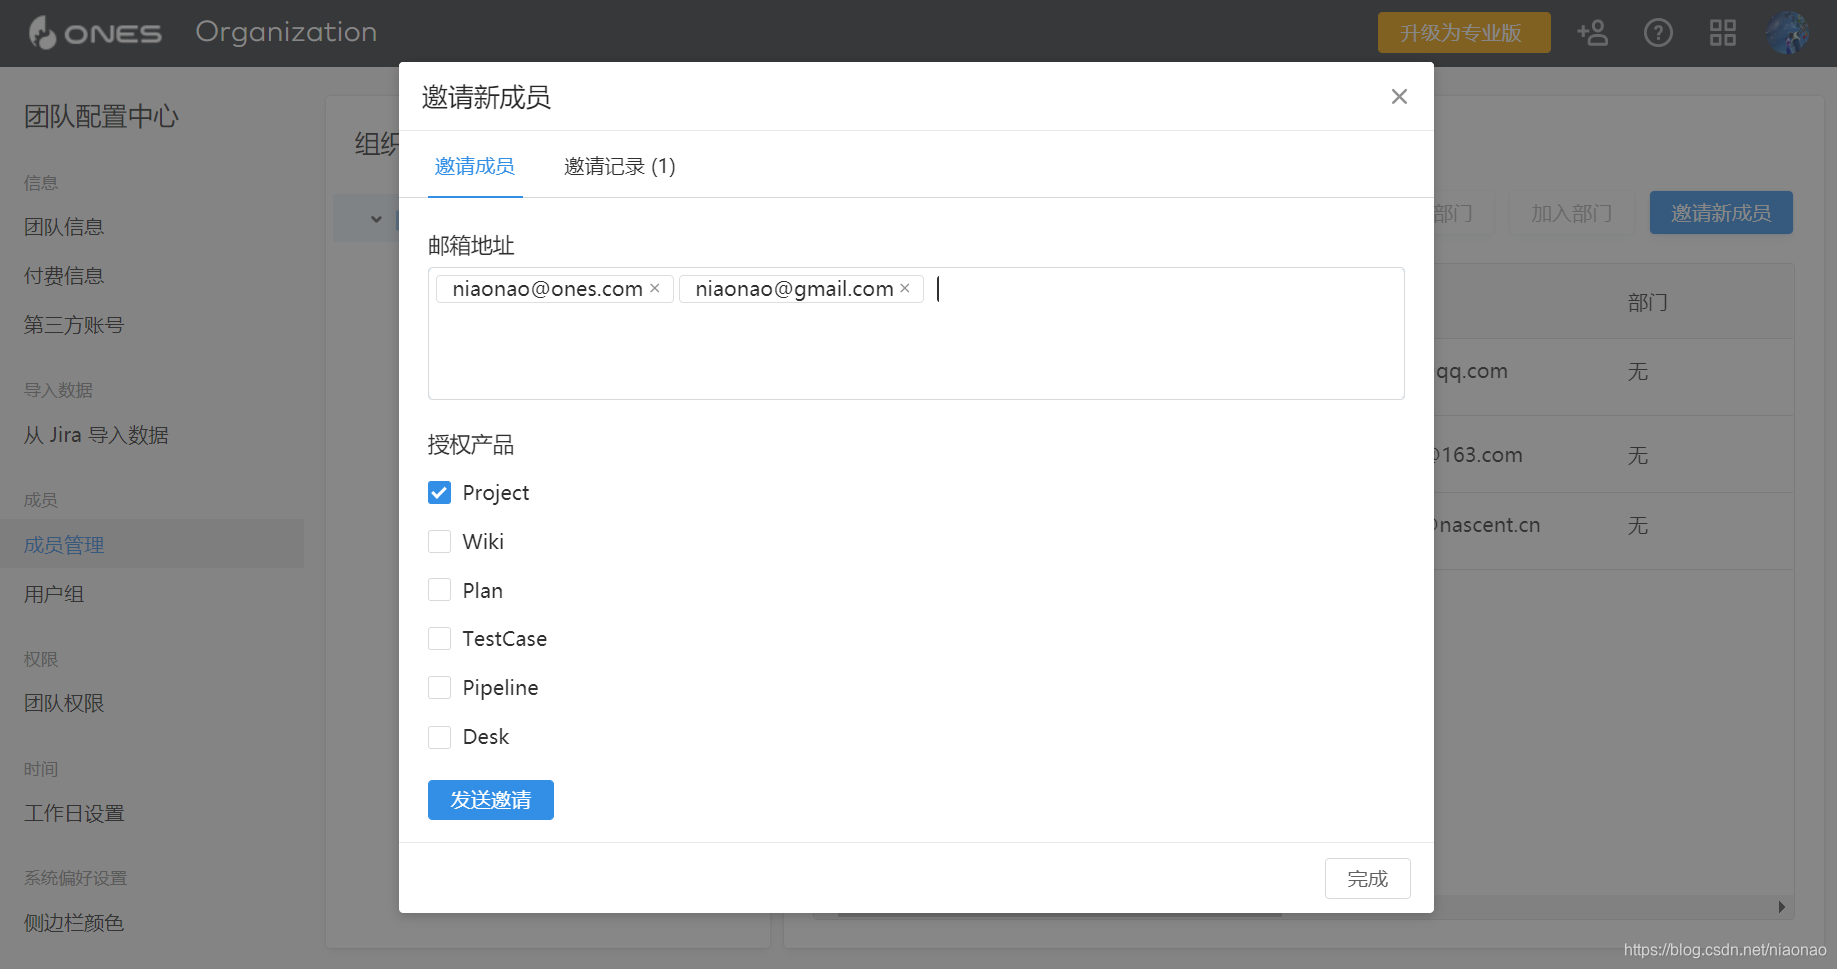Check the Wiki product checkbox
Image resolution: width=1837 pixels, height=969 pixels.
click(x=439, y=541)
